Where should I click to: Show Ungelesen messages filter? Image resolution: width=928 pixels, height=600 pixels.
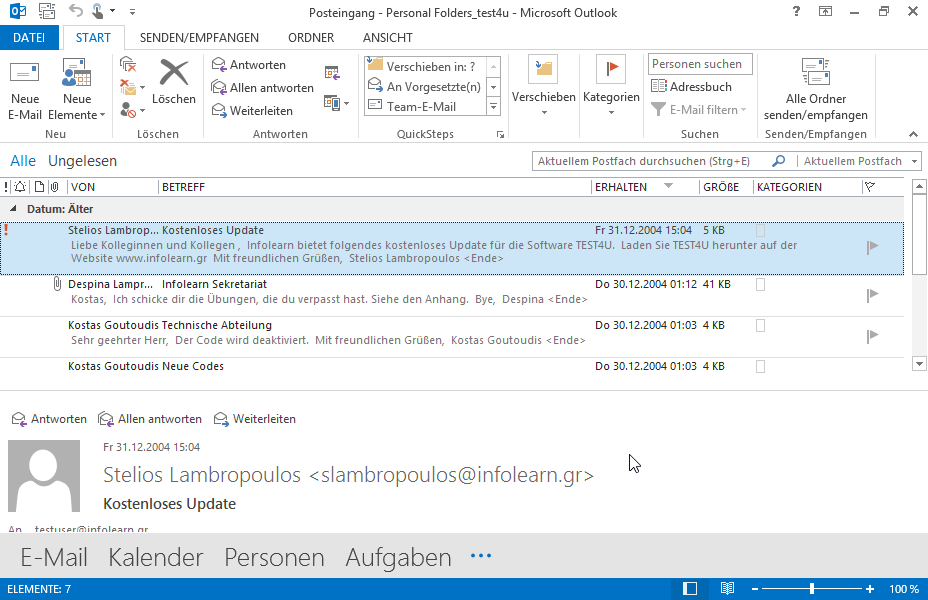click(x=82, y=160)
